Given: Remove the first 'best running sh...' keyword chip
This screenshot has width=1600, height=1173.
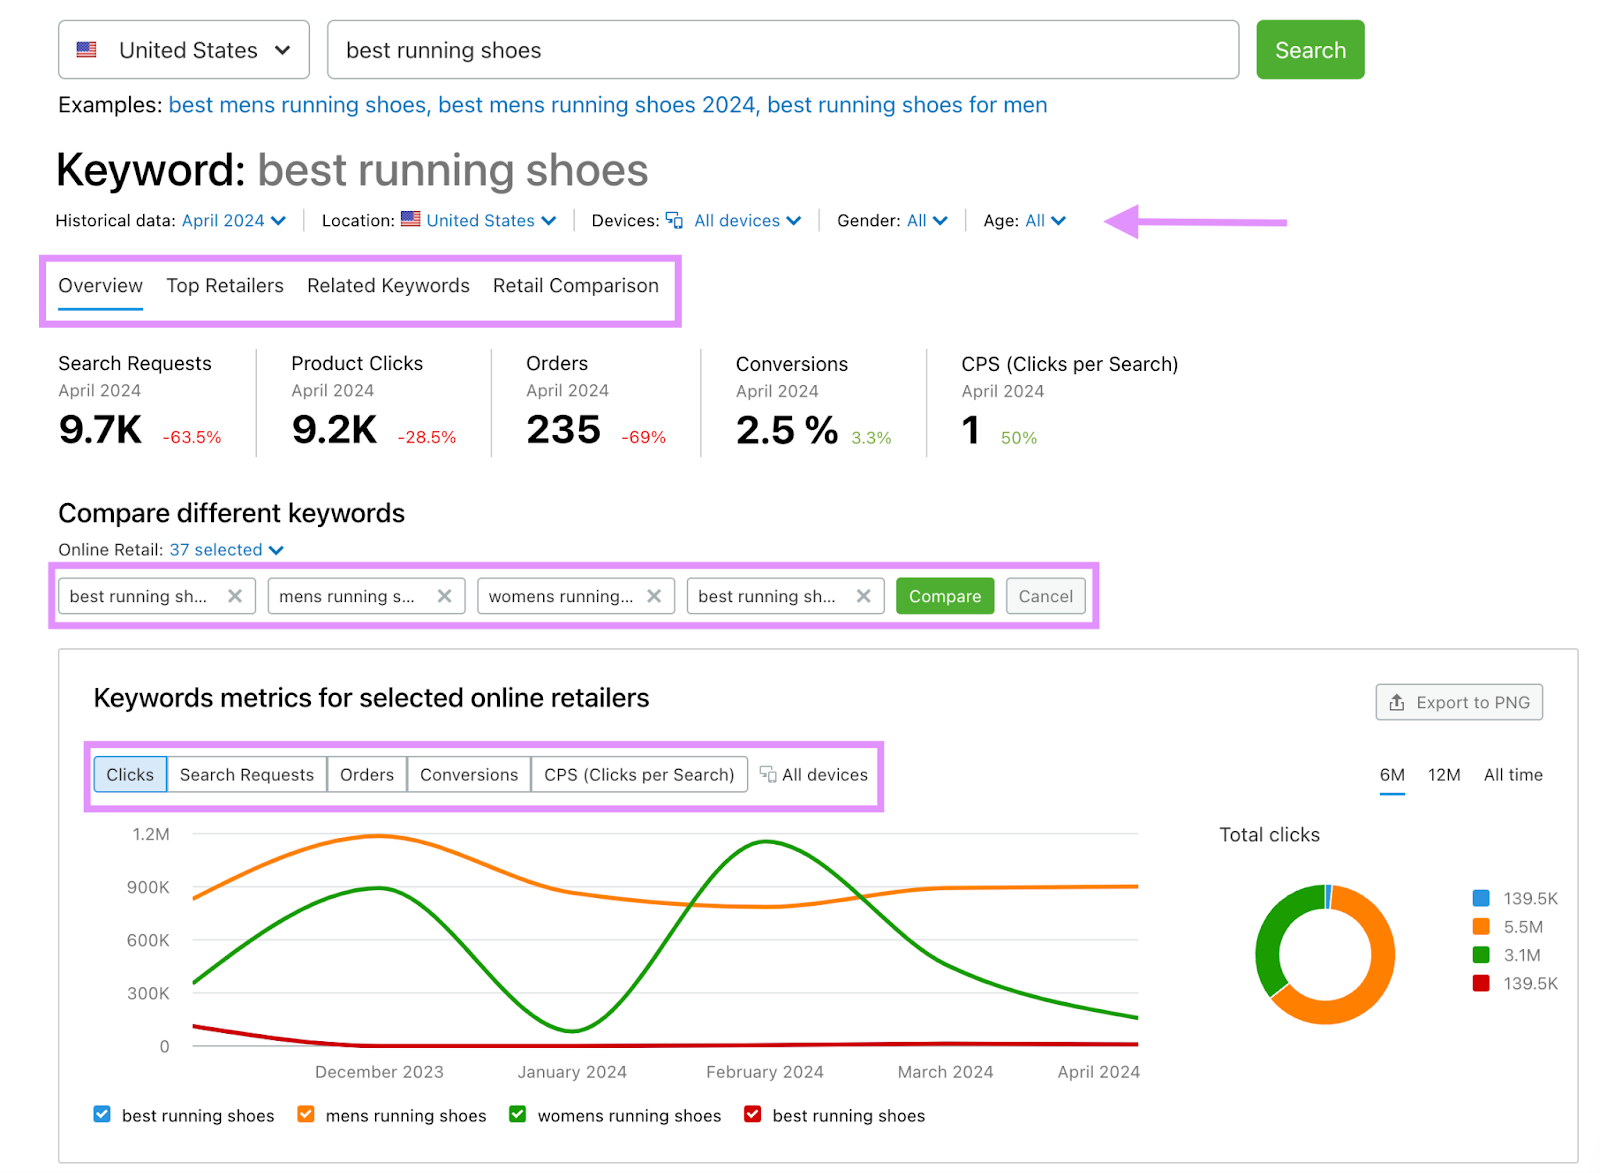Looking at the screenshot, I should pos(235,596).
